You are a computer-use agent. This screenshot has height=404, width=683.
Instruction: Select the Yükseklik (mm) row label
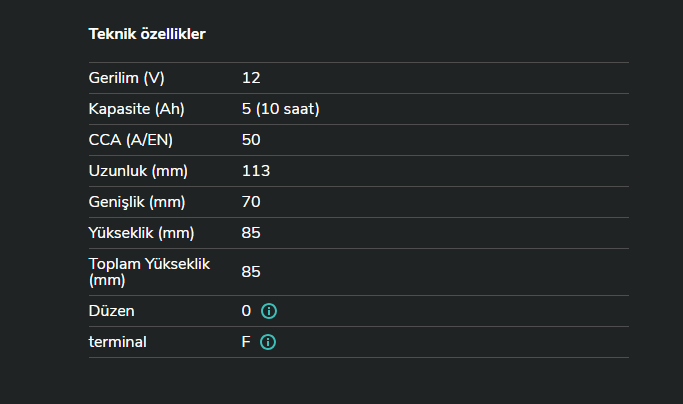click(x=141, y=233)
